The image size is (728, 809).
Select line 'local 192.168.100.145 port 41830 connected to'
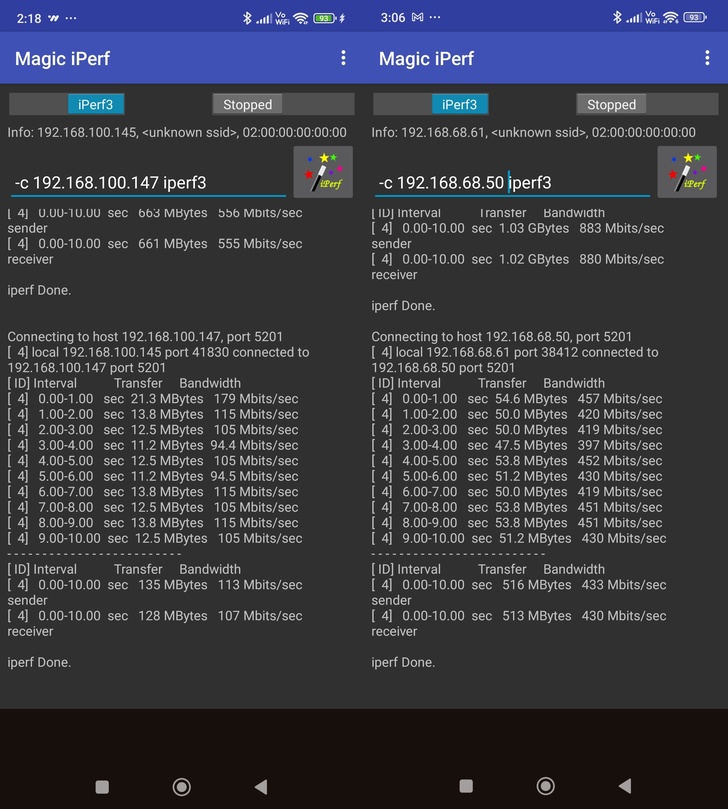158,352
